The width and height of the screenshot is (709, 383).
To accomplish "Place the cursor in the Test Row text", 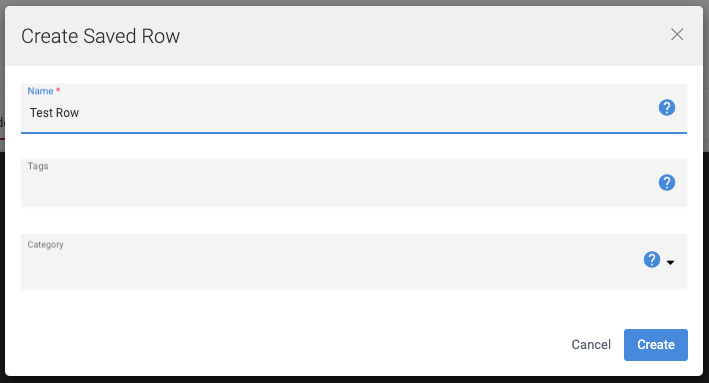I will pos(54,113).
